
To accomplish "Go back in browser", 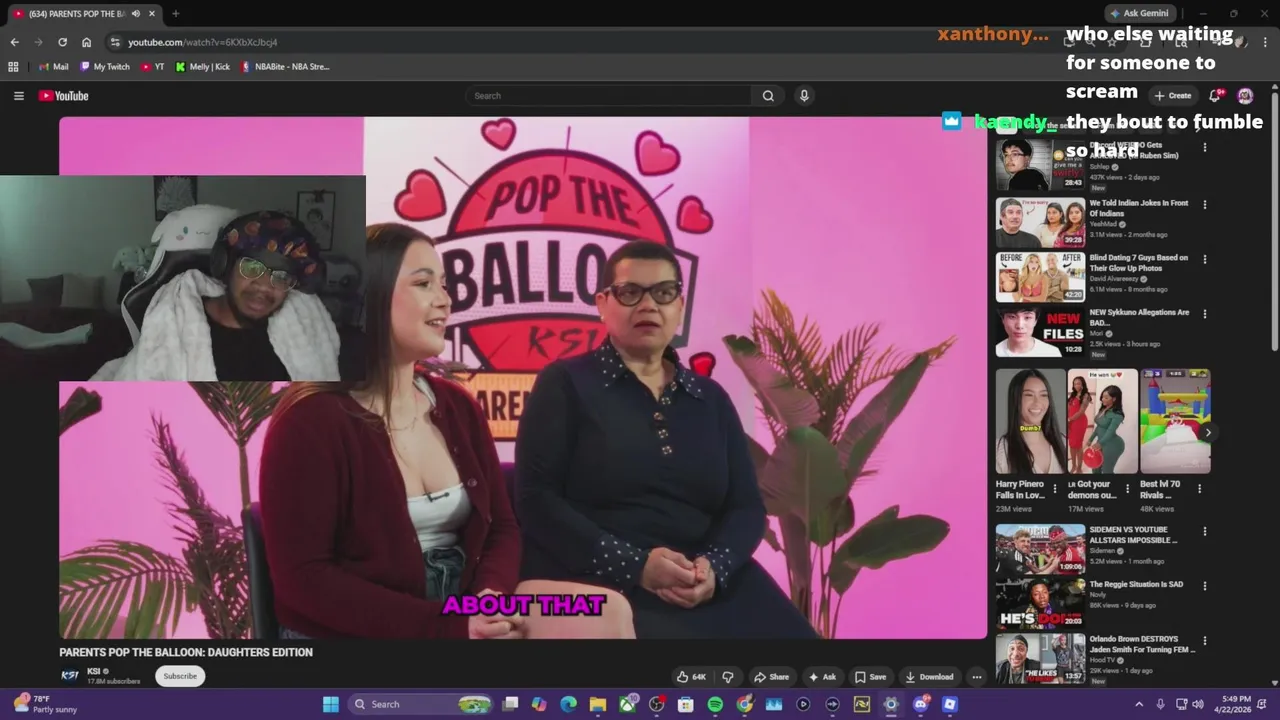I will point(14,42).
